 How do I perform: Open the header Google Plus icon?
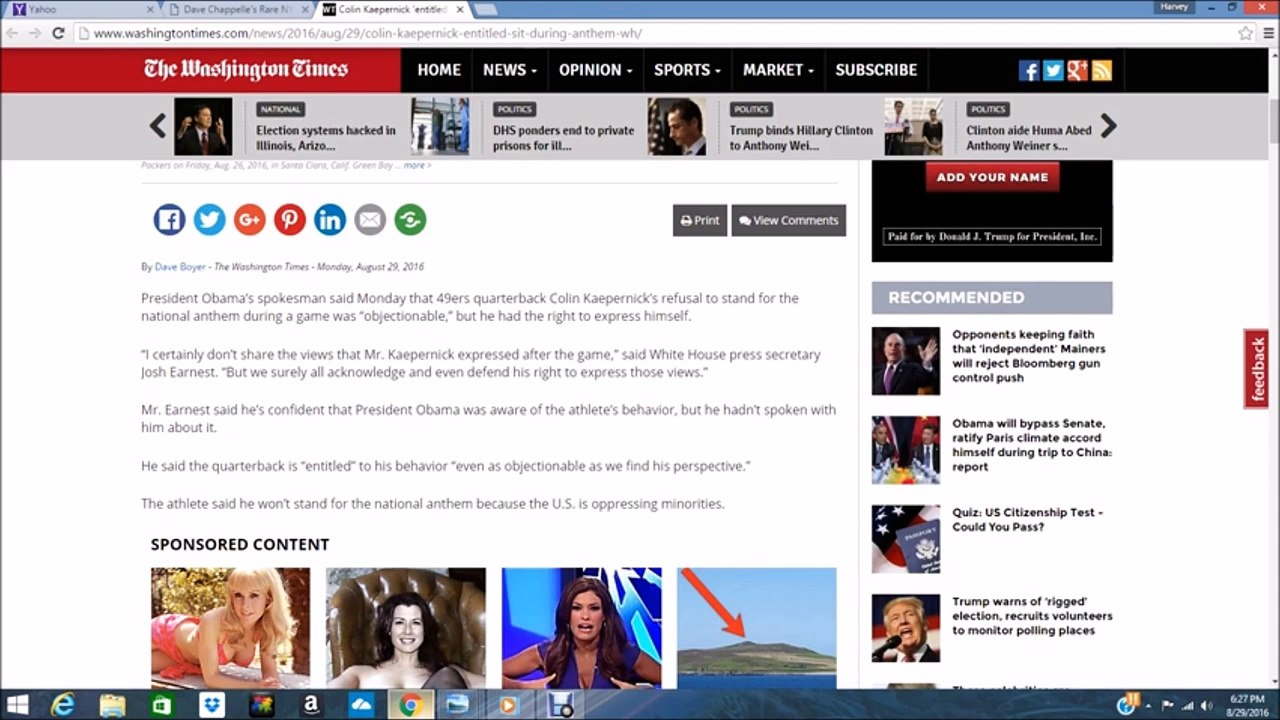point(1077,70)
